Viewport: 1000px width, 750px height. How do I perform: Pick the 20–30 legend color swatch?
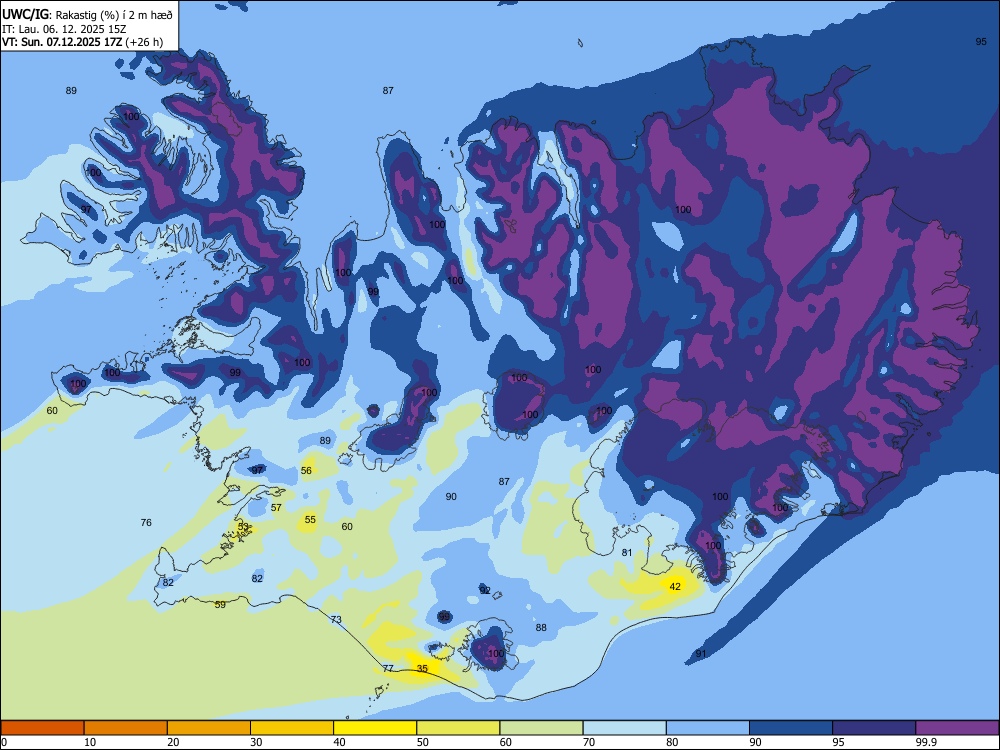pyautogui.click(x=209, y=728)
